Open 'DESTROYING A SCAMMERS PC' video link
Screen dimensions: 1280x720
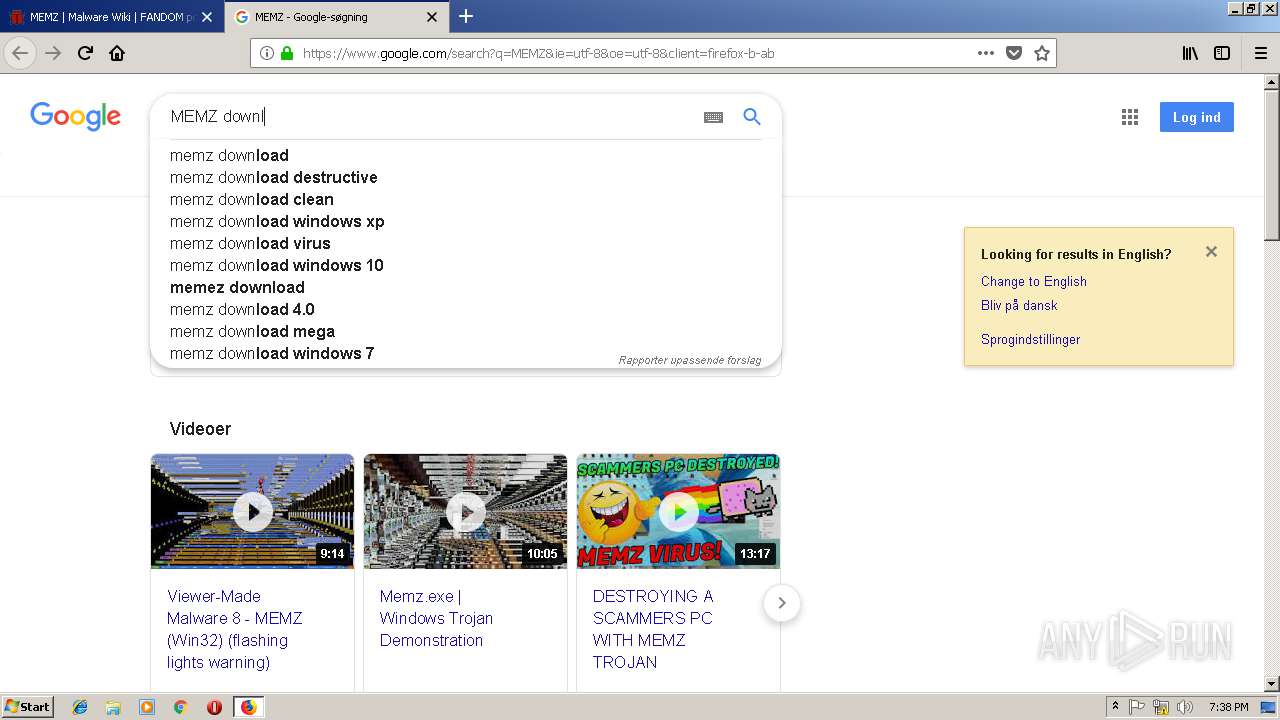pos(653,629)
